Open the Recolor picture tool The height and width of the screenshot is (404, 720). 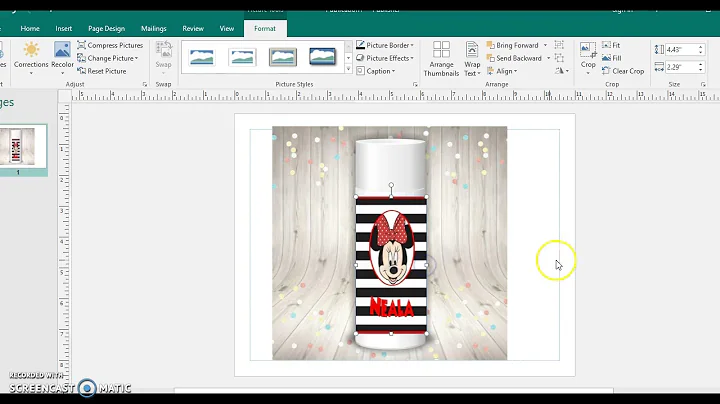62,59
